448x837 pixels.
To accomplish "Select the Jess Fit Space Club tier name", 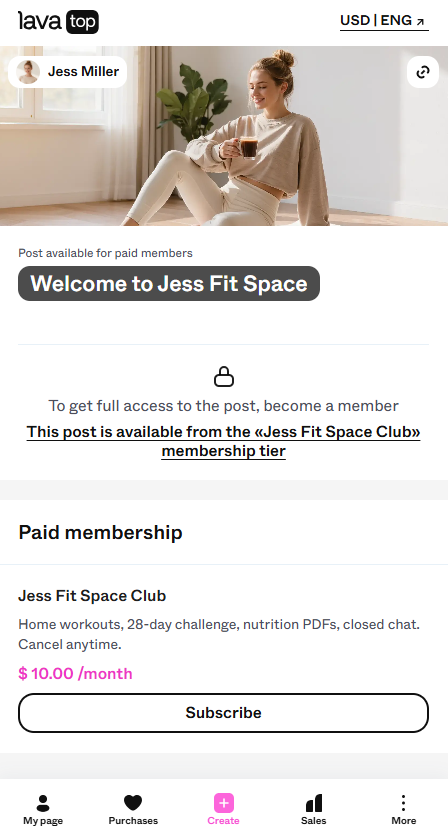I will (92, 596).
